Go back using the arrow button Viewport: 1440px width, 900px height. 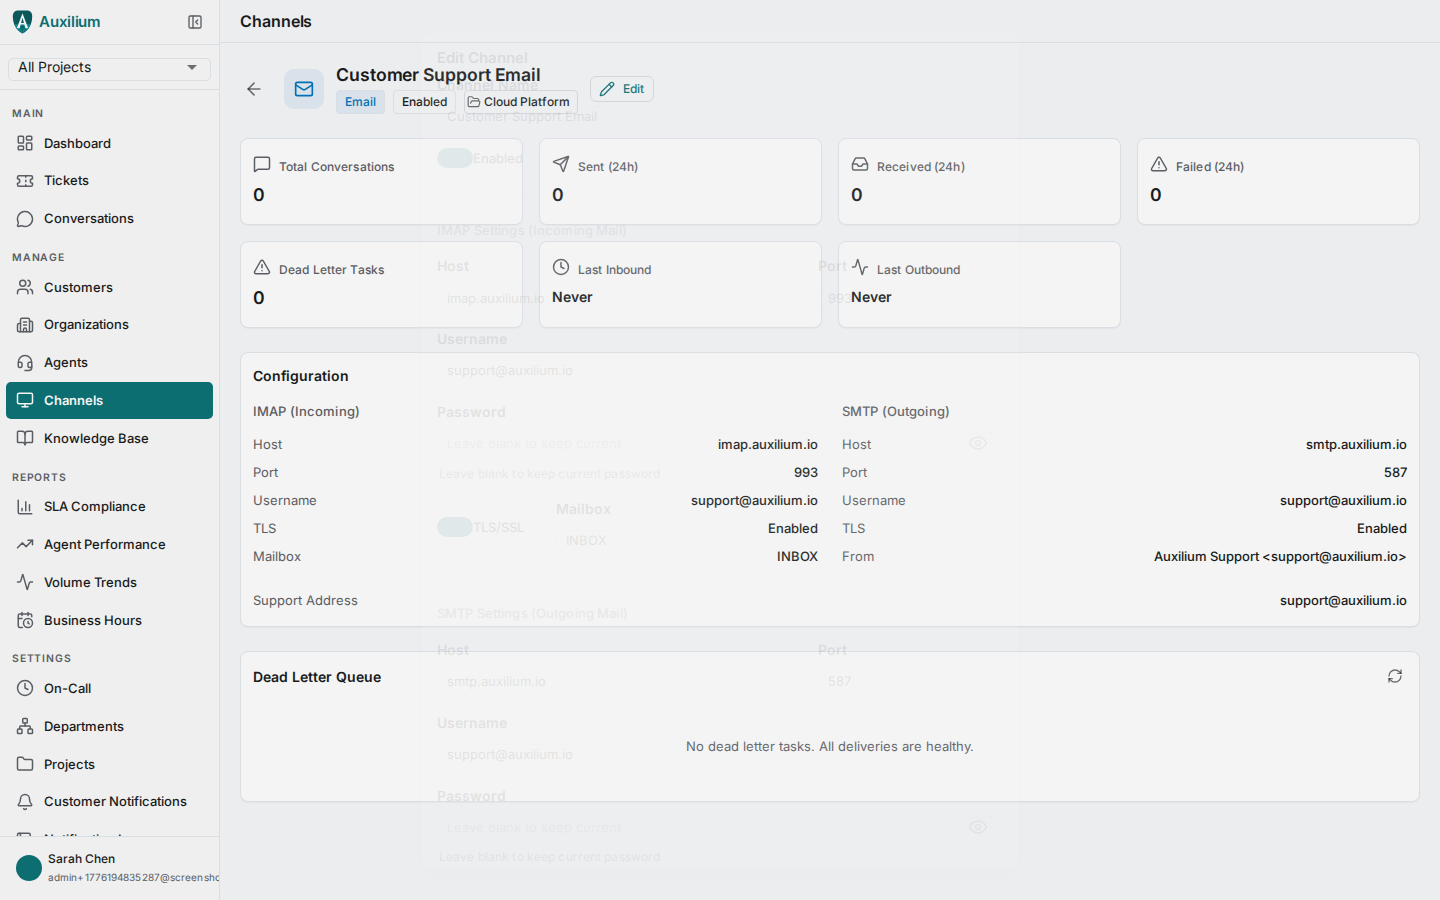tap(253, 89)
